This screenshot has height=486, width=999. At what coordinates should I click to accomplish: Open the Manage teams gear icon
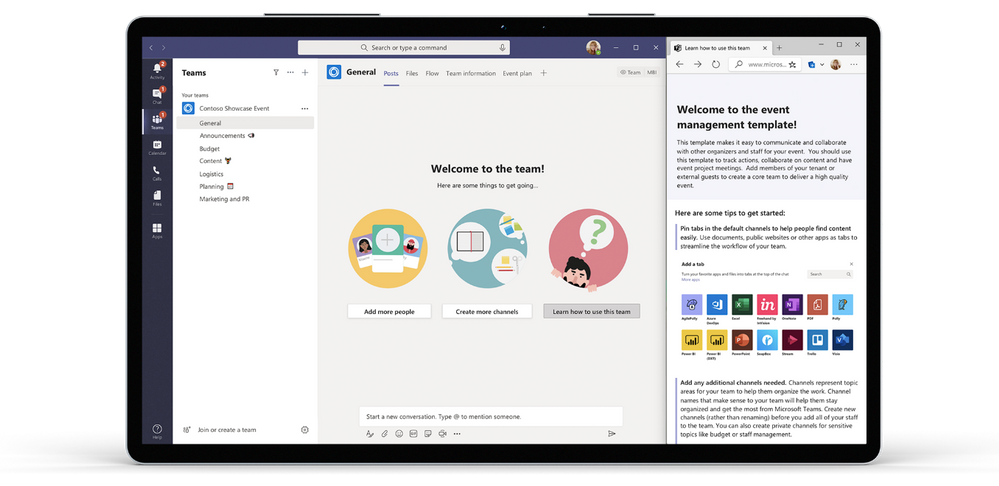point(305,430)
